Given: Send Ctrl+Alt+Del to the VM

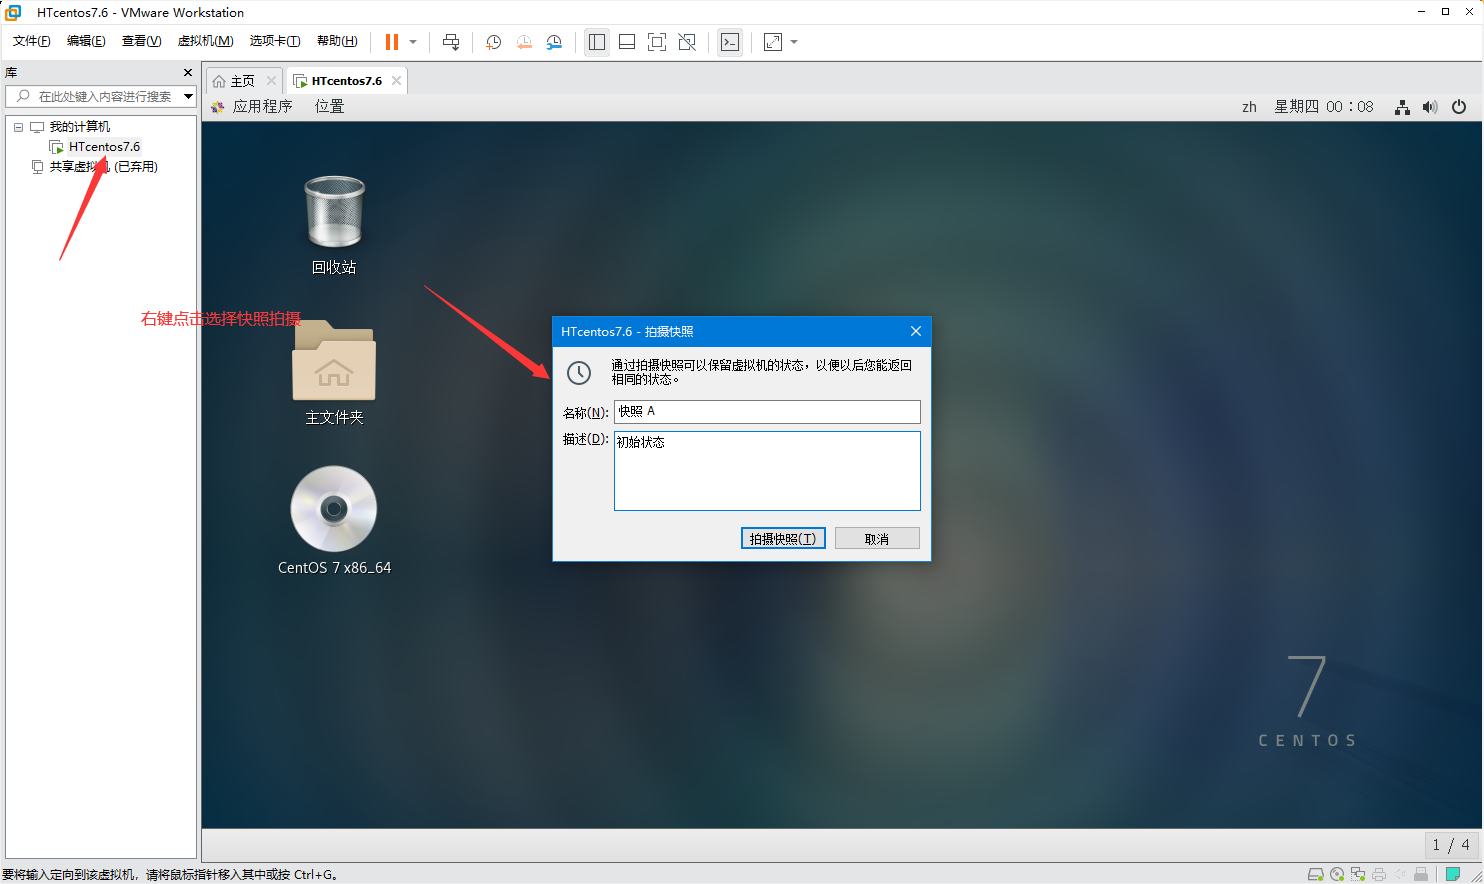Looking at the screenshot, I should pos(451,42).
